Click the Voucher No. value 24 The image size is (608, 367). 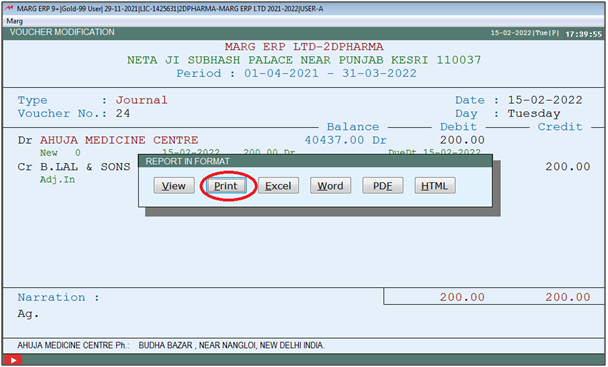point(123,113)
